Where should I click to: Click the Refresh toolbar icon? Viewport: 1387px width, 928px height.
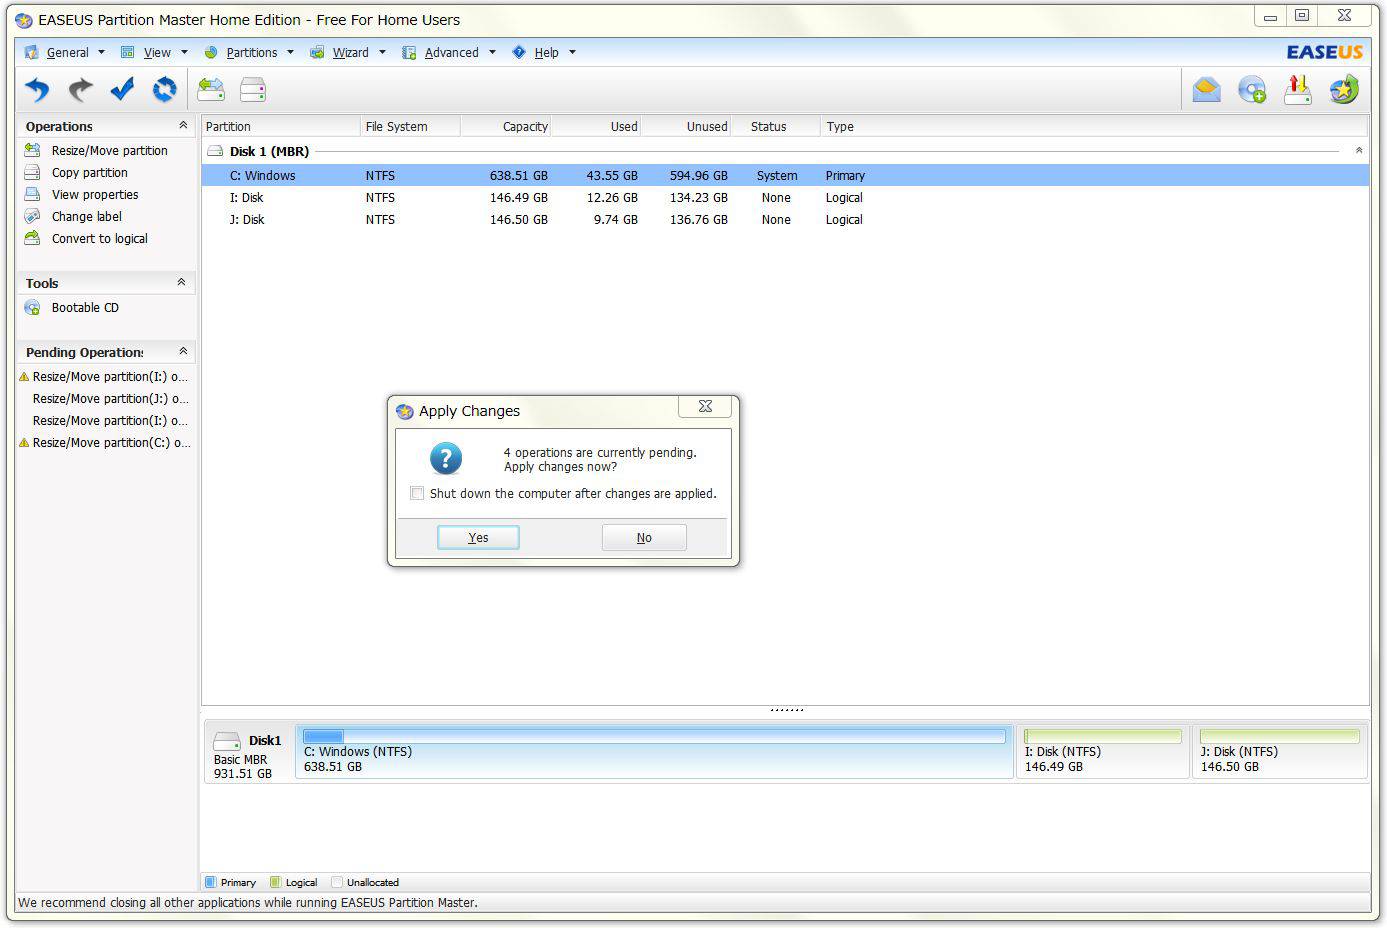click(164, 90)
